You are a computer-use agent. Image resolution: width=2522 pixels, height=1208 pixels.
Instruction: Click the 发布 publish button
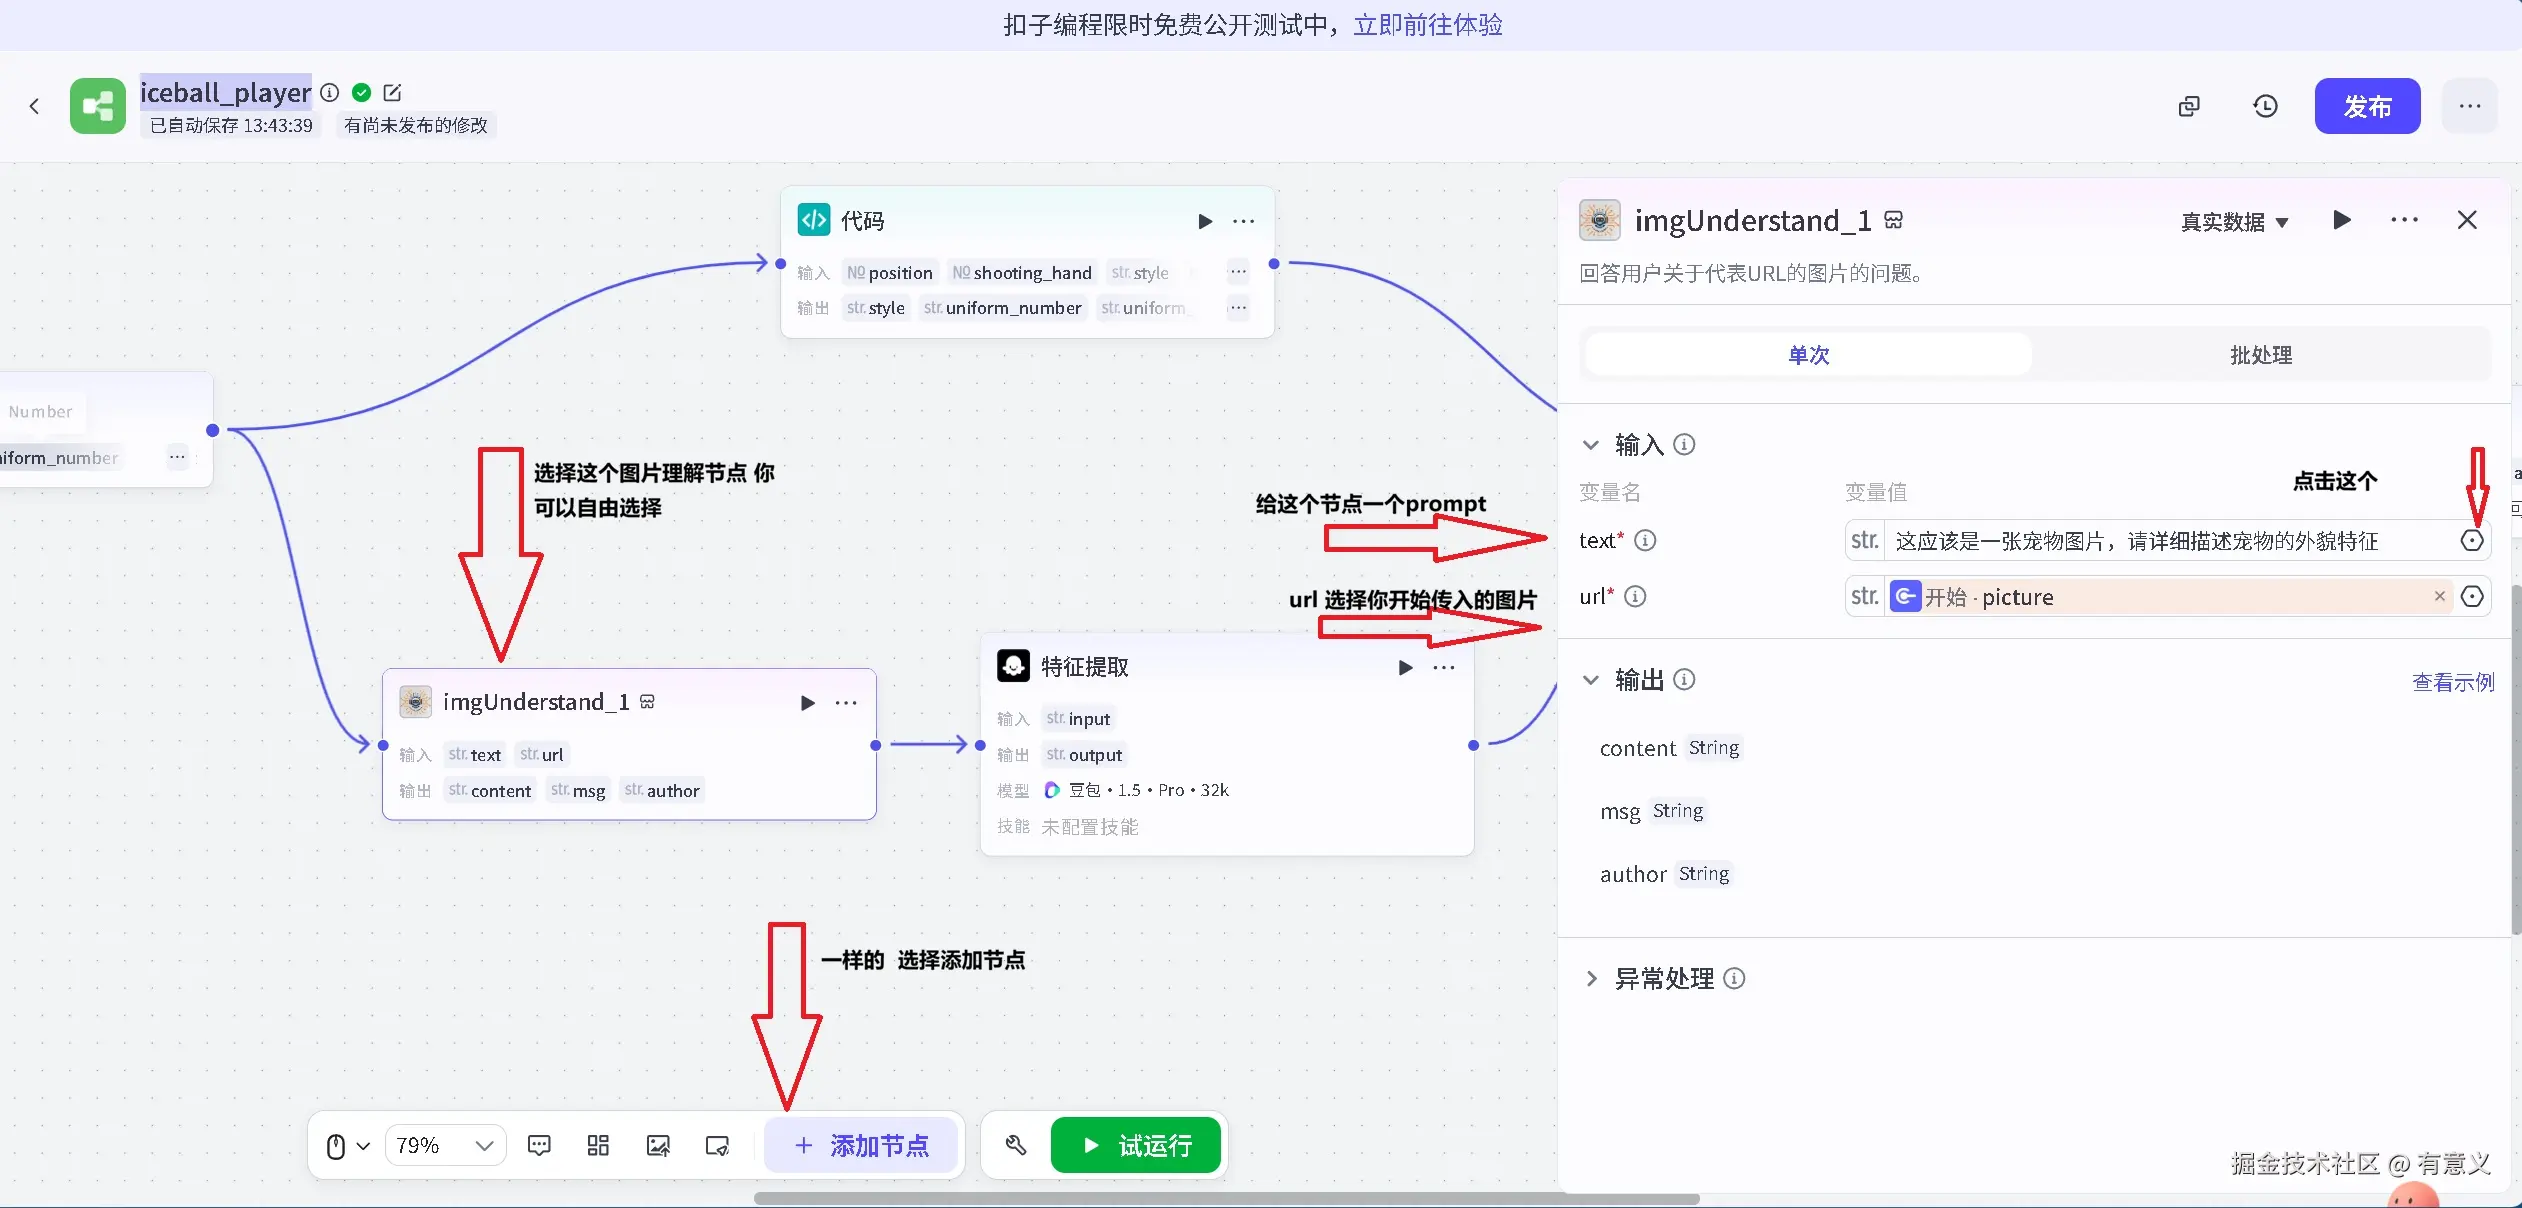pyautogui.click(x=2367, y=105)
